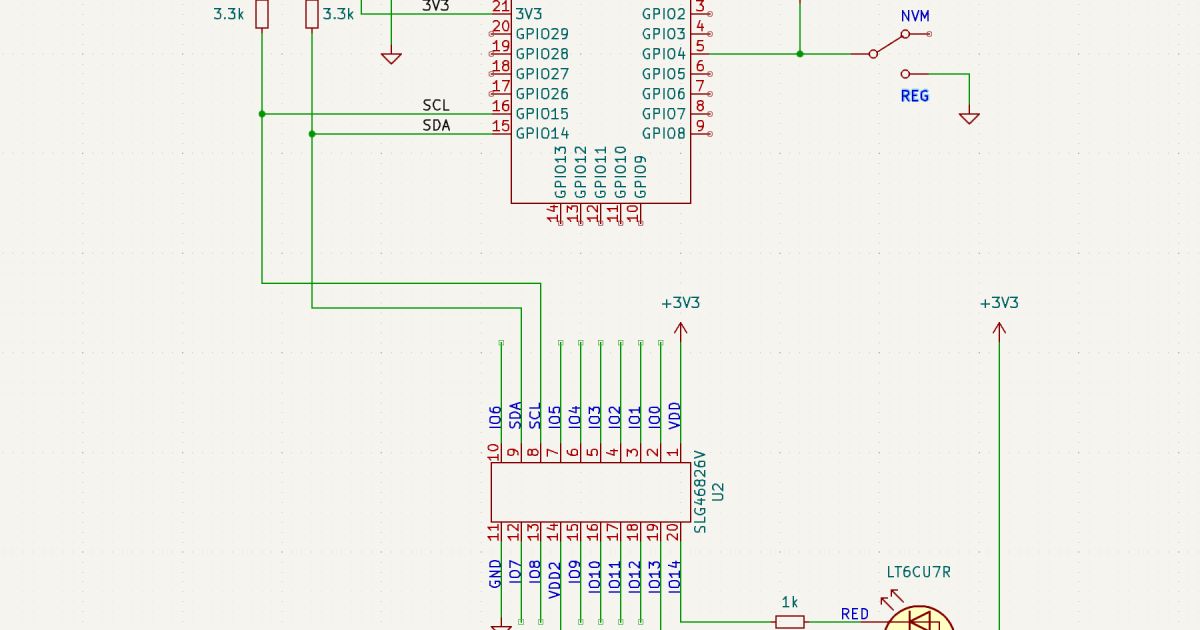Click the GPIO7 pin label

pyautogui.click(x=664, y=114)
